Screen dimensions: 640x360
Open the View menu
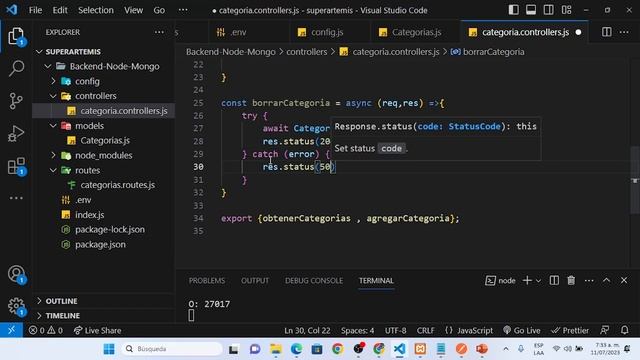pos(133,10)
